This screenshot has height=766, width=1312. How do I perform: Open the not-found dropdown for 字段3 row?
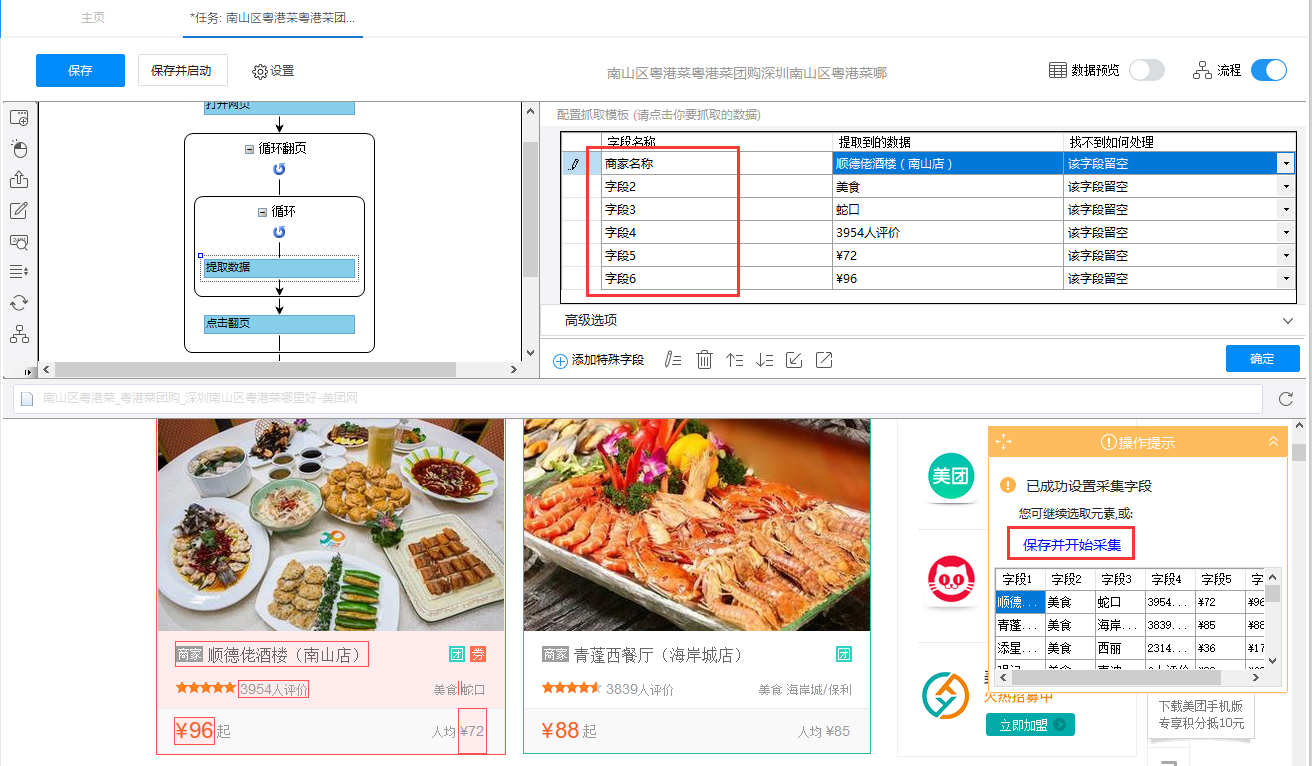[1285, 209]
